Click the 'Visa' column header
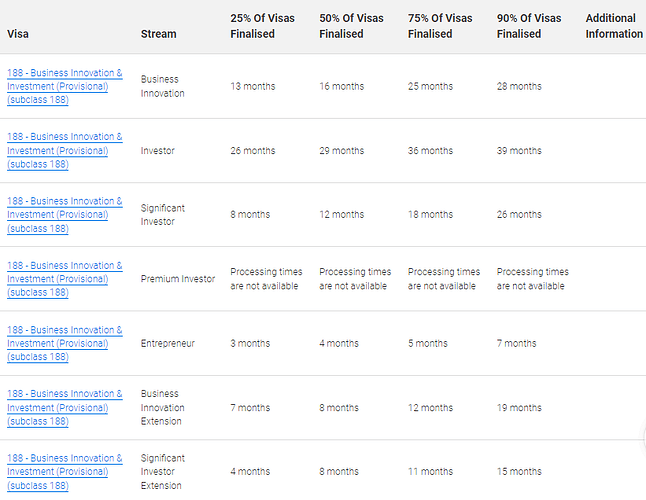Image resolution: width=646 pixels, height=500 pixels. [18, 34]
